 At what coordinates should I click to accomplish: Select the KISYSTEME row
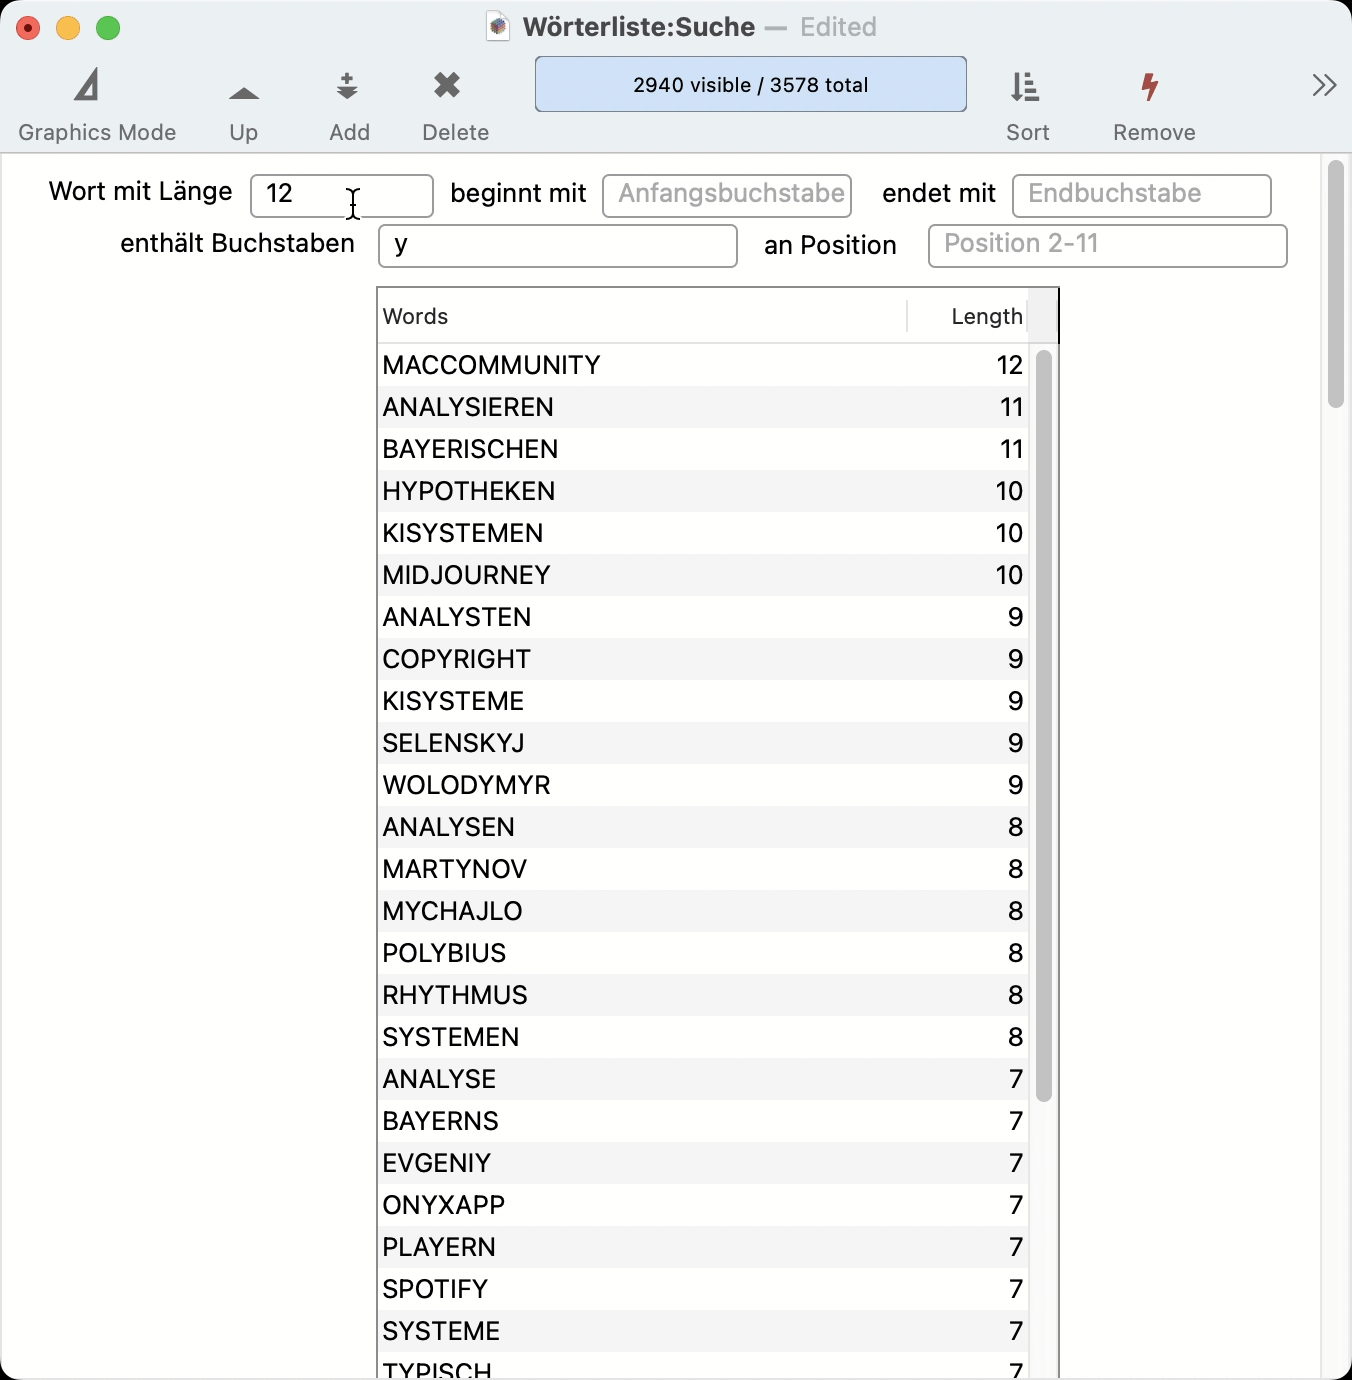pos(703,701)
